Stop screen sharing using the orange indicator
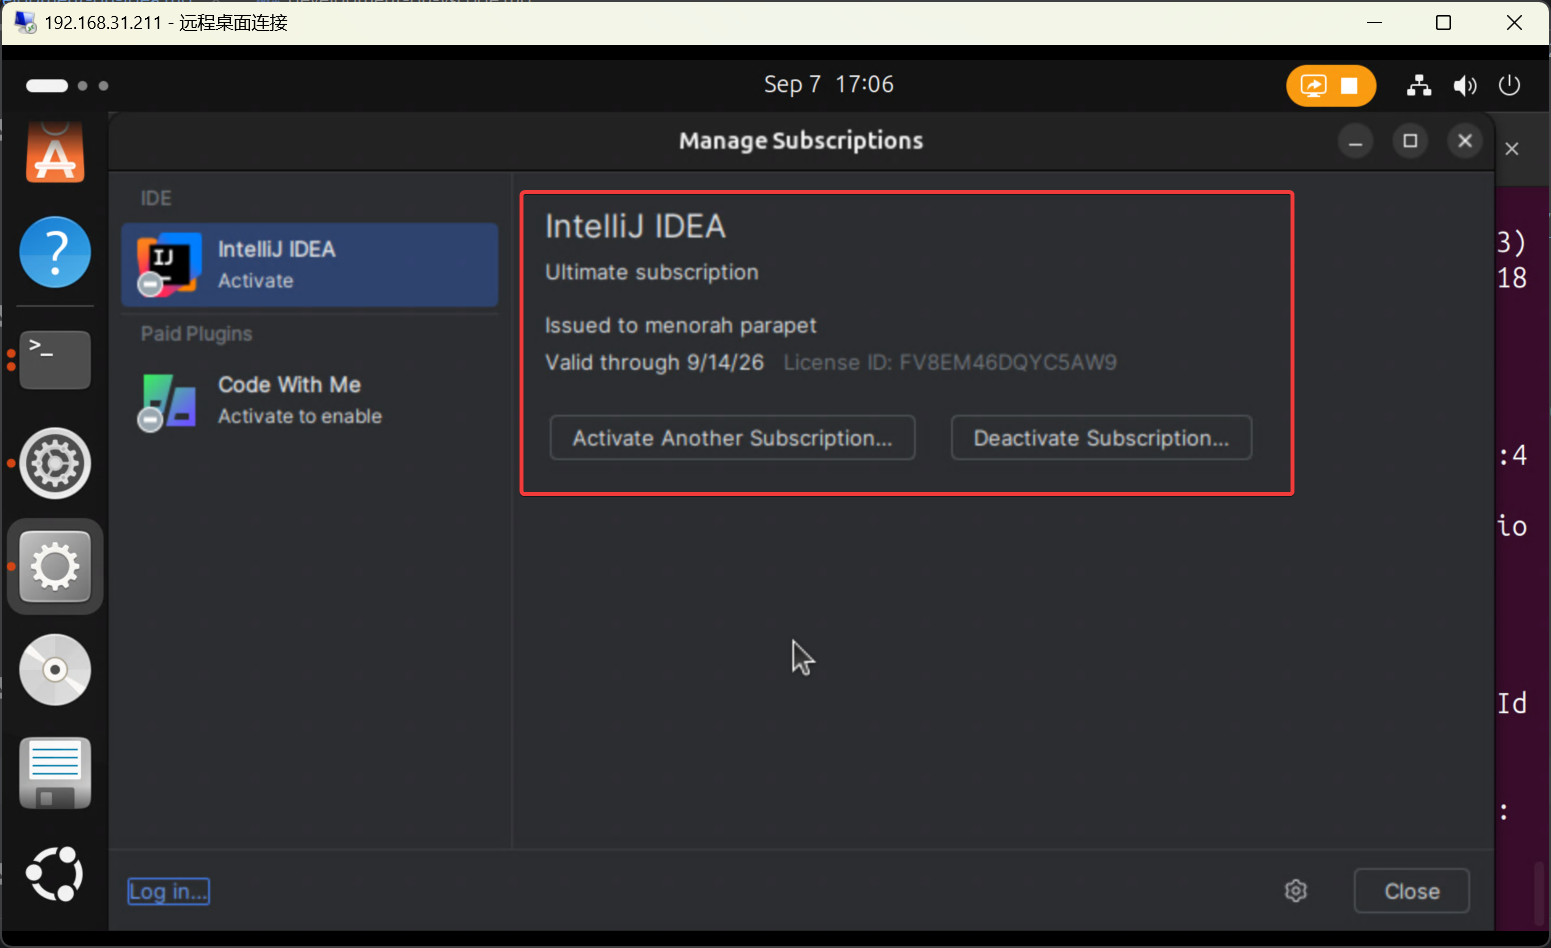Image resolution: width=1551 pixels, height=948 pixels. [x=1349, y=86]
